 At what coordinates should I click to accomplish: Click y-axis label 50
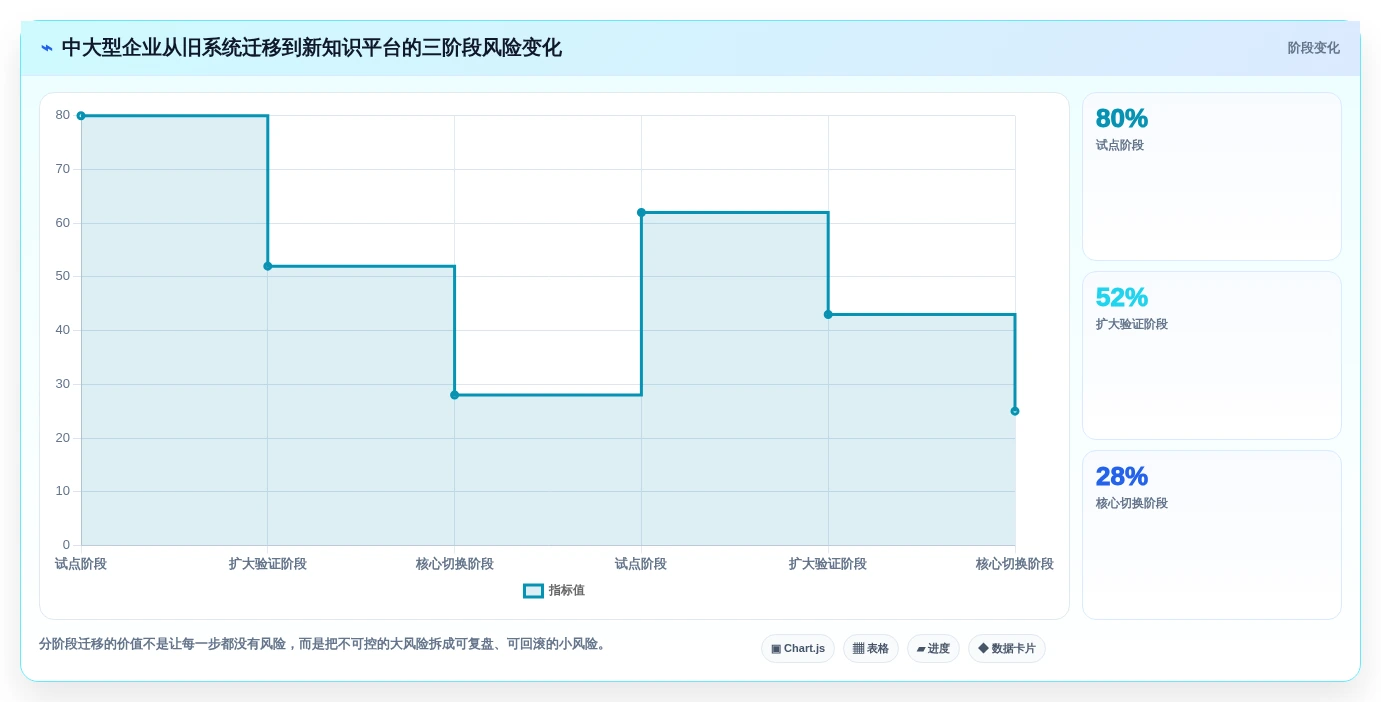(63, 276)
